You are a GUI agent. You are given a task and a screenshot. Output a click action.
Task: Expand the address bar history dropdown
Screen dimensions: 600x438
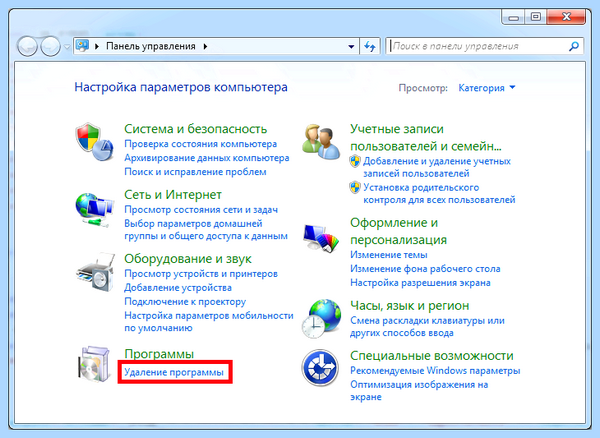point(351,47)
